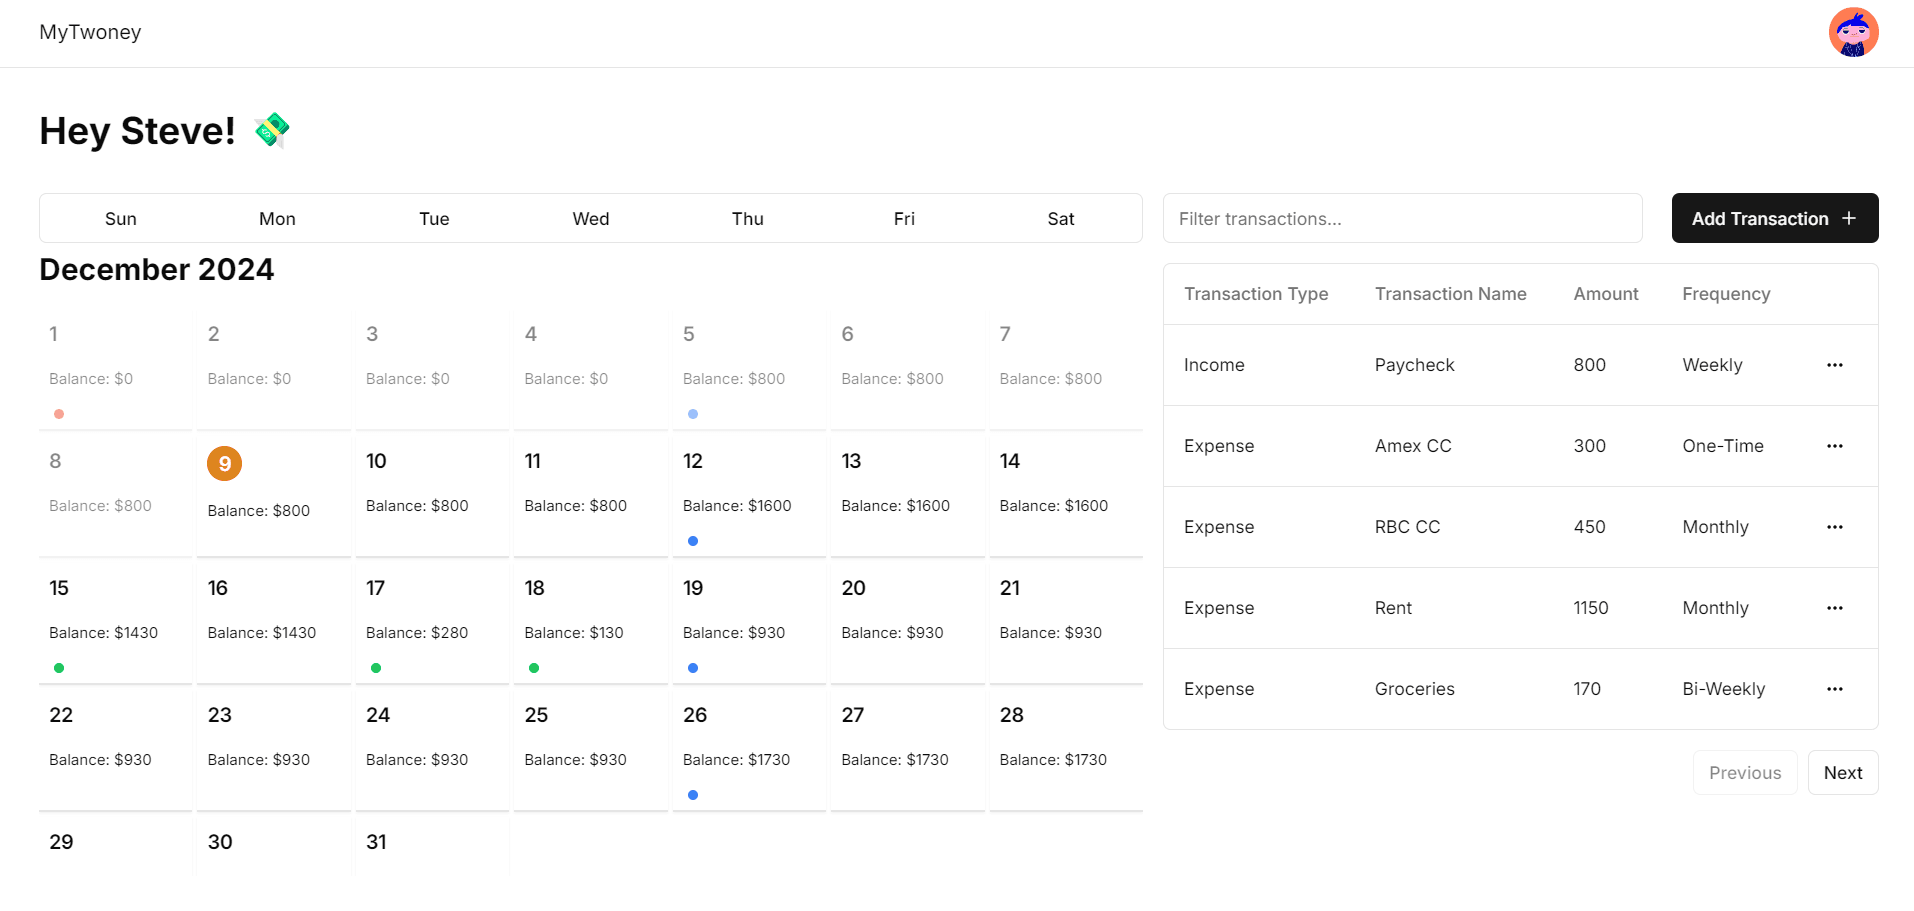The width and height of the screenshot is (1914, 911).
Task: Open actions menu for RBC CC row
Action: pyautogui.click(x=1834, y=527)
